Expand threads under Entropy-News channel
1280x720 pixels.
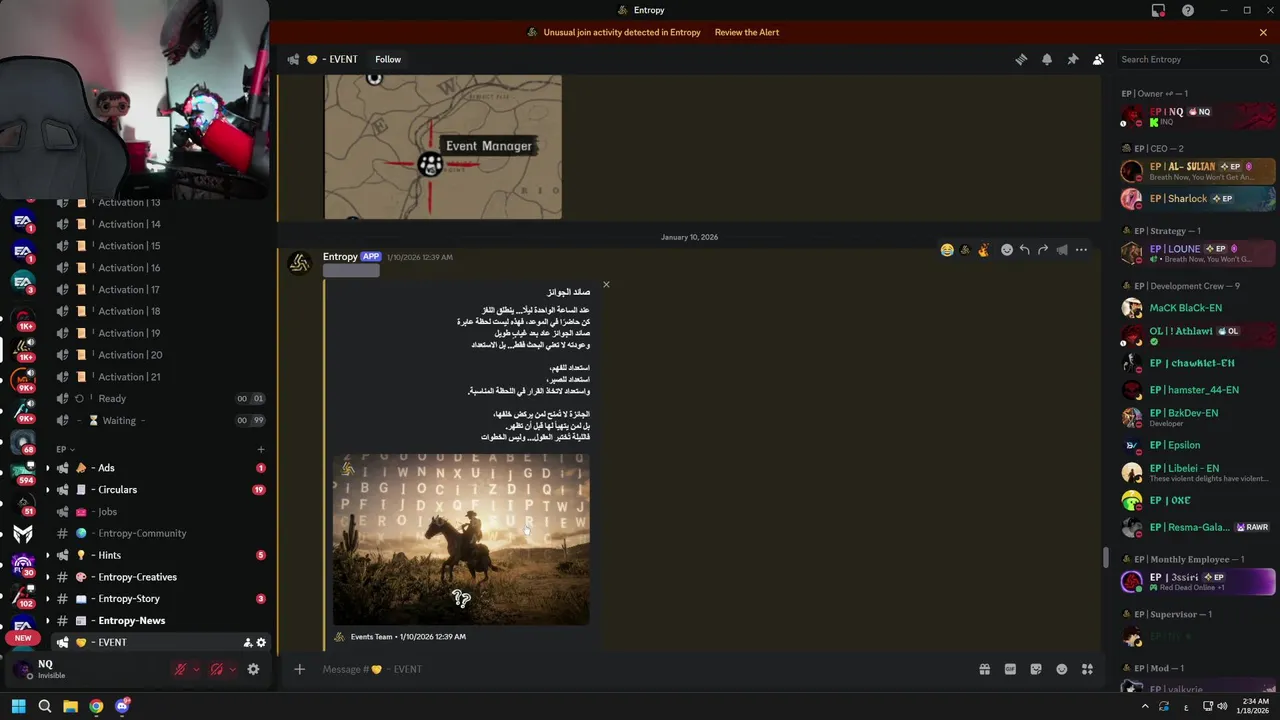click(47, 621)
